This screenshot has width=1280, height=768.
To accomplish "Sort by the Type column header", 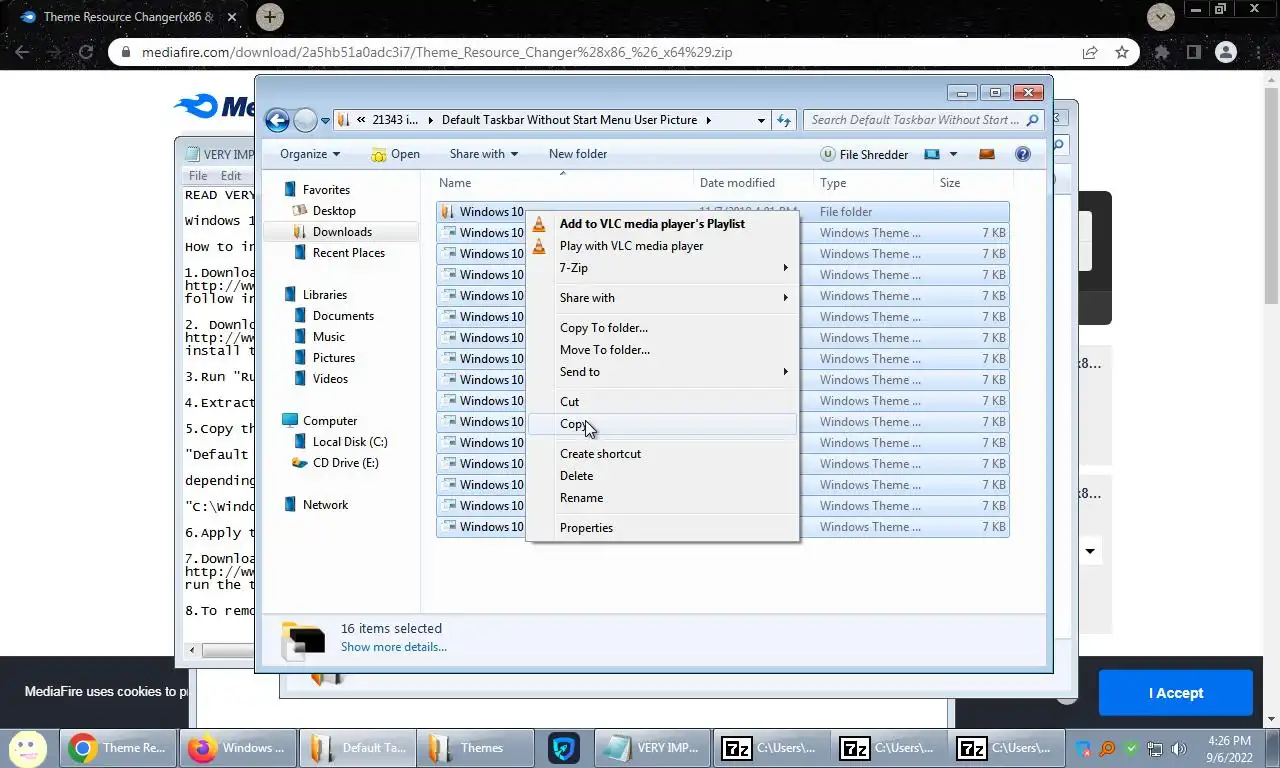I will coord(874,183).
